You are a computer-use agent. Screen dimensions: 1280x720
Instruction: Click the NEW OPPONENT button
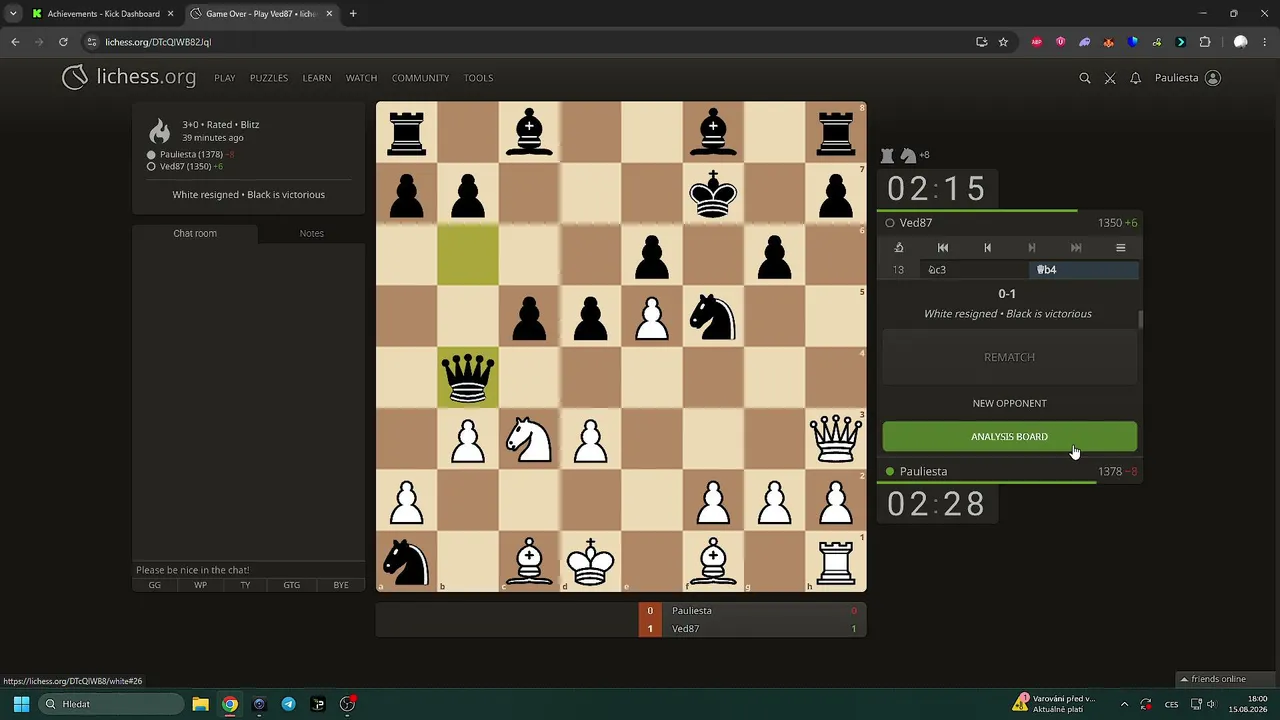point(1010,403)
